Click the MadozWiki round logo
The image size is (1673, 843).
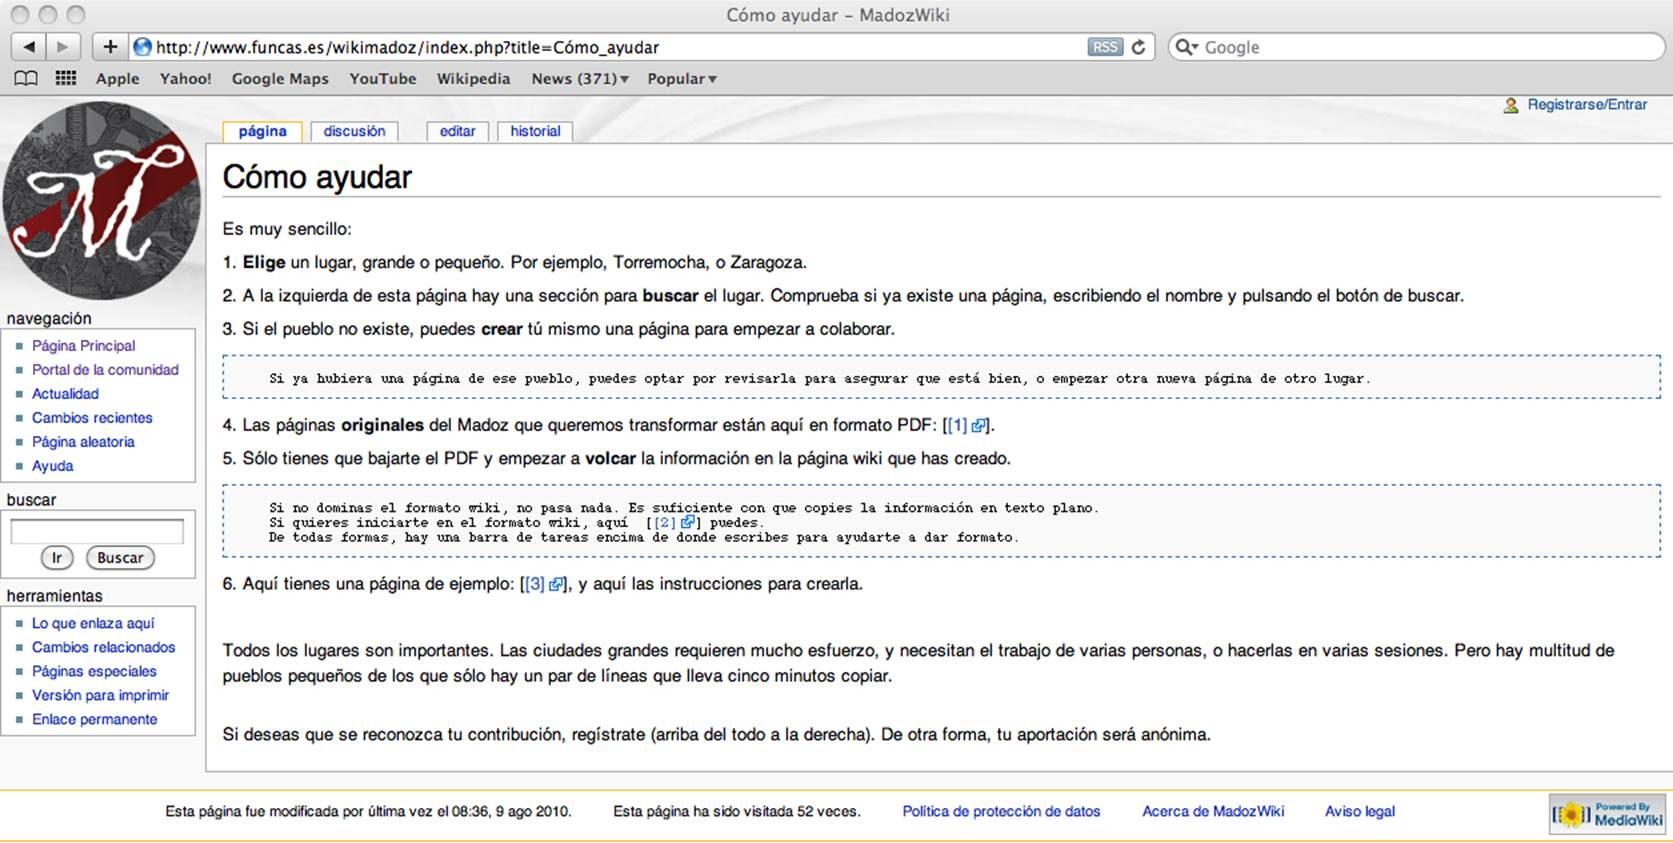coord(101,201)
